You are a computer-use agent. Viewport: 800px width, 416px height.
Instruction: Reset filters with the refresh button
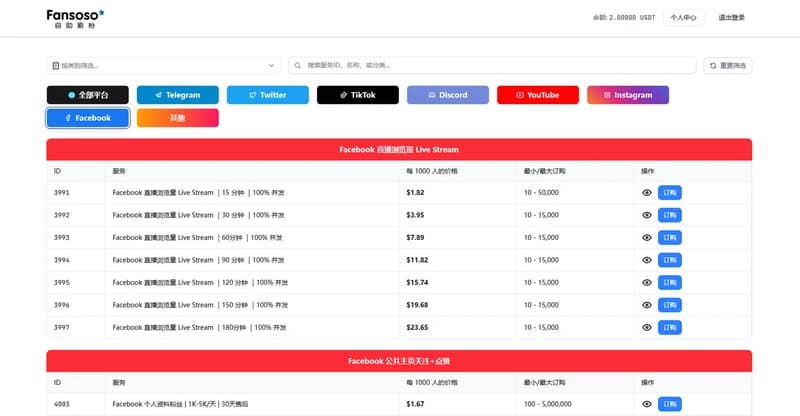point(728,65)
